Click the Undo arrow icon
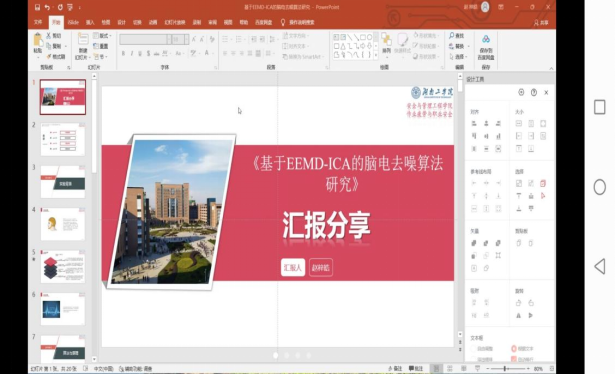This screenshot has height=374, width=615. tap(47, 7)
